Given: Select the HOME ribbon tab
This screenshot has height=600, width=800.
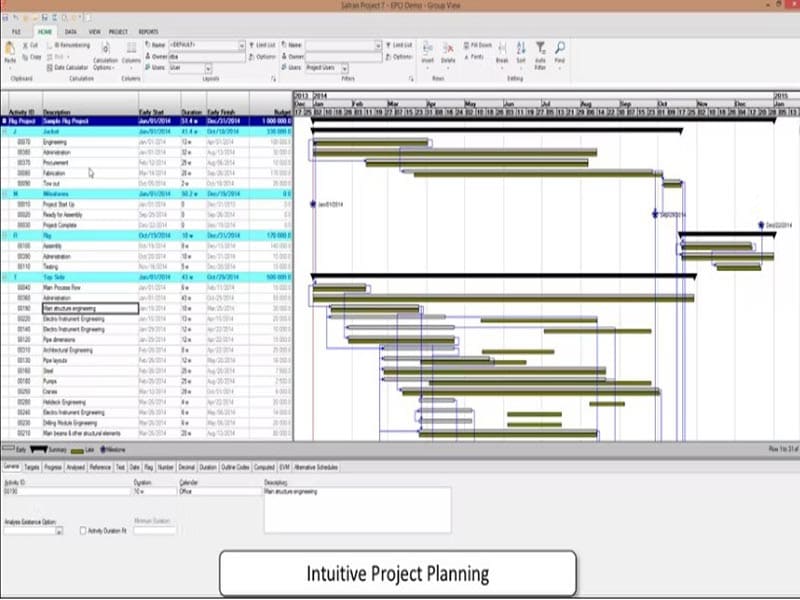Looking at the screenshot, I should tap(45, 32).
